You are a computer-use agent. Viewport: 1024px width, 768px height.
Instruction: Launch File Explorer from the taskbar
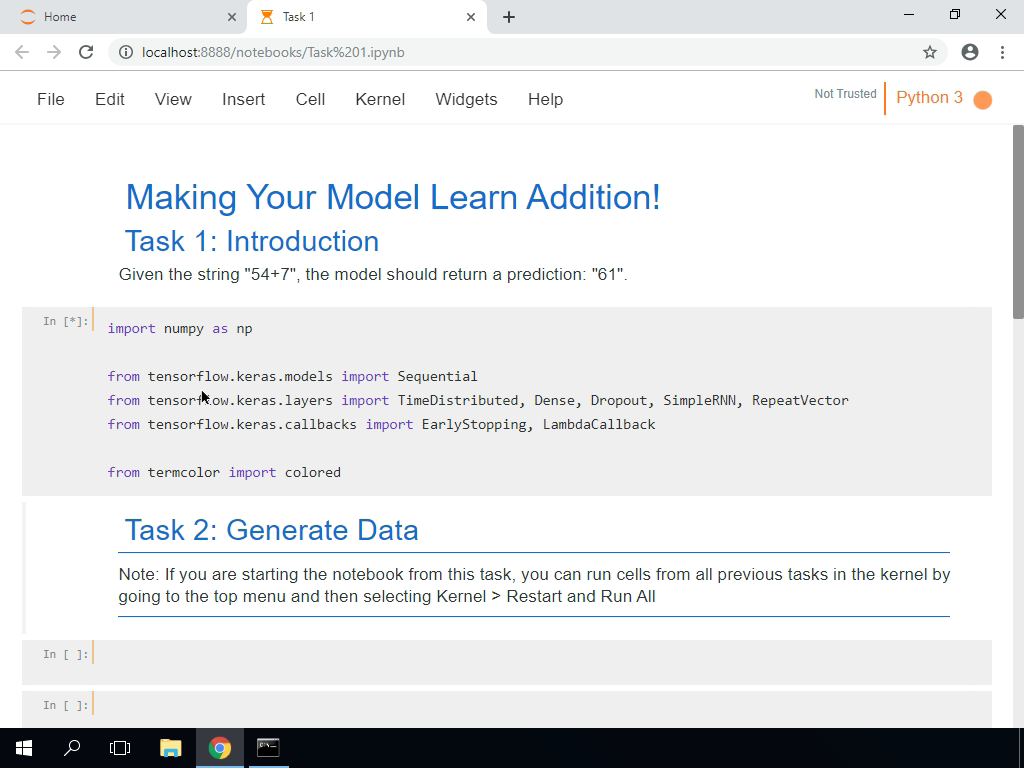[170, 747]
